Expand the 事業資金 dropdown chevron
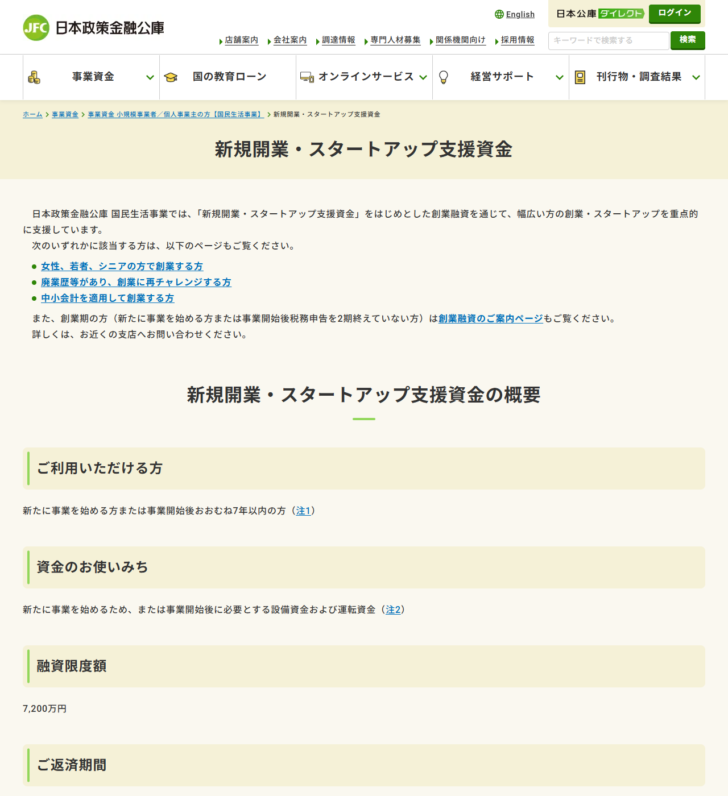Screen dimensions: 728x796 click(x=150, y=78)
